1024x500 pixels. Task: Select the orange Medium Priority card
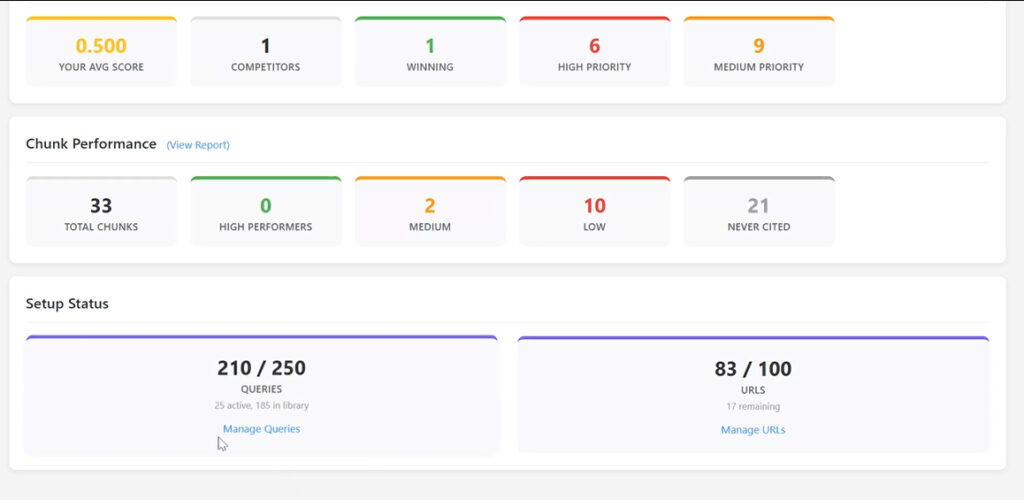pos(758,53)
